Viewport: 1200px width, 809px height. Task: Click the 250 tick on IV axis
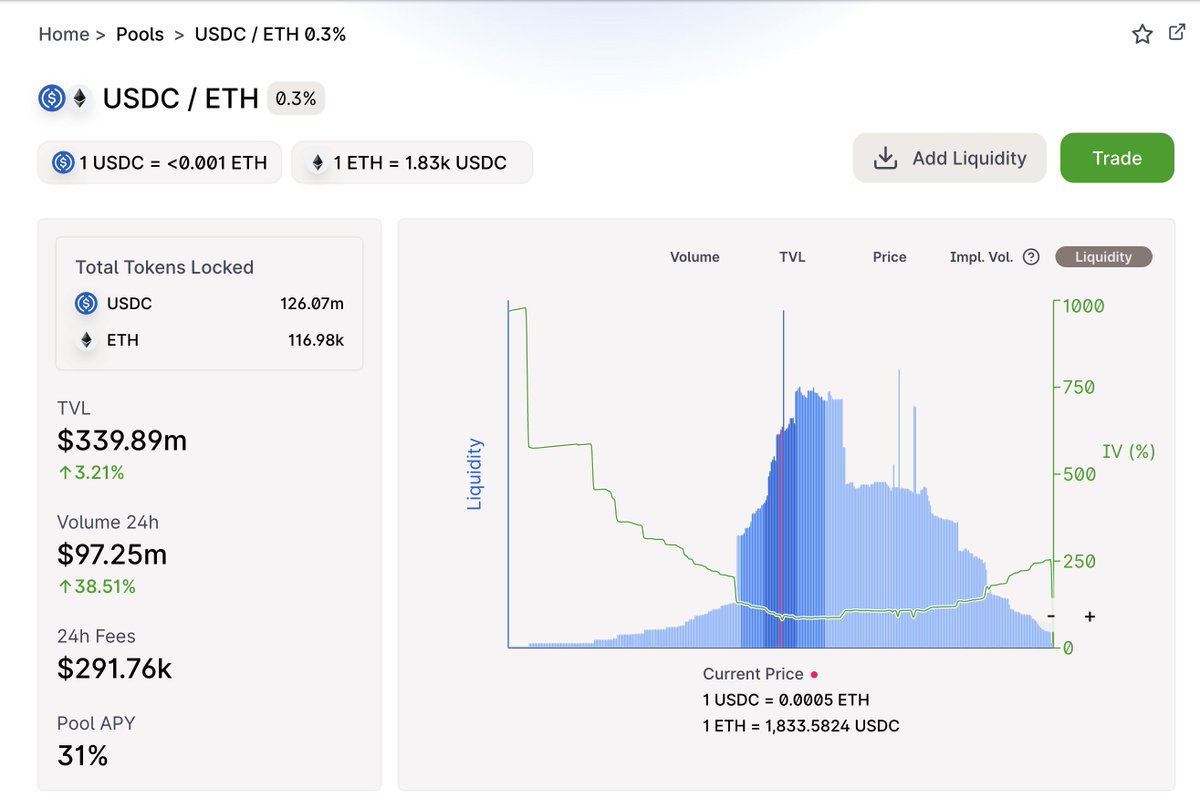(1079, 561)
